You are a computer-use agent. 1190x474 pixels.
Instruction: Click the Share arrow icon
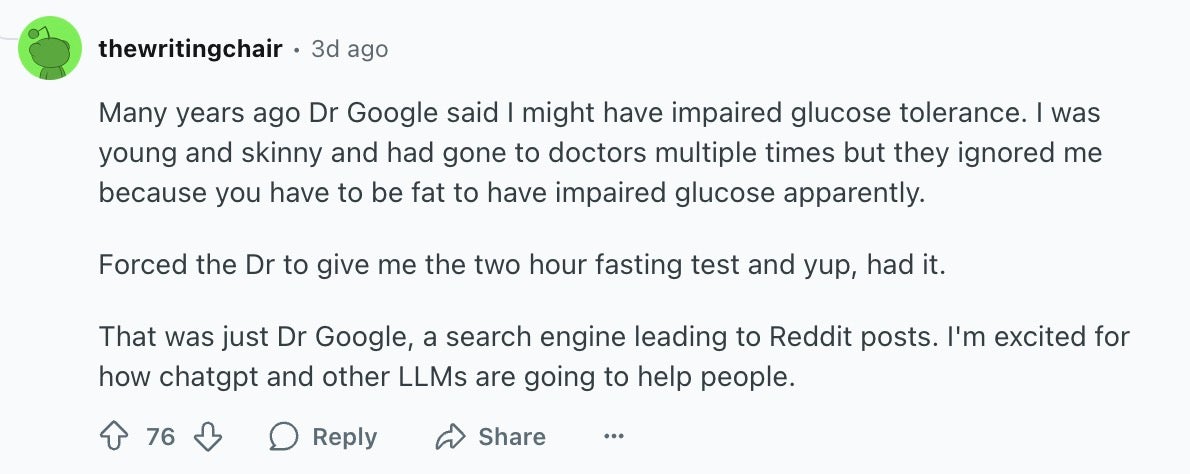click(450, 437)
